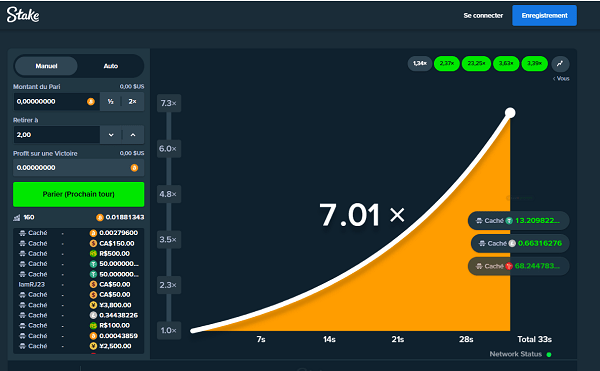Viewport: 600px width, 371px height.
Task: Open the 1,34× previous round result
Action: (420, 63)
